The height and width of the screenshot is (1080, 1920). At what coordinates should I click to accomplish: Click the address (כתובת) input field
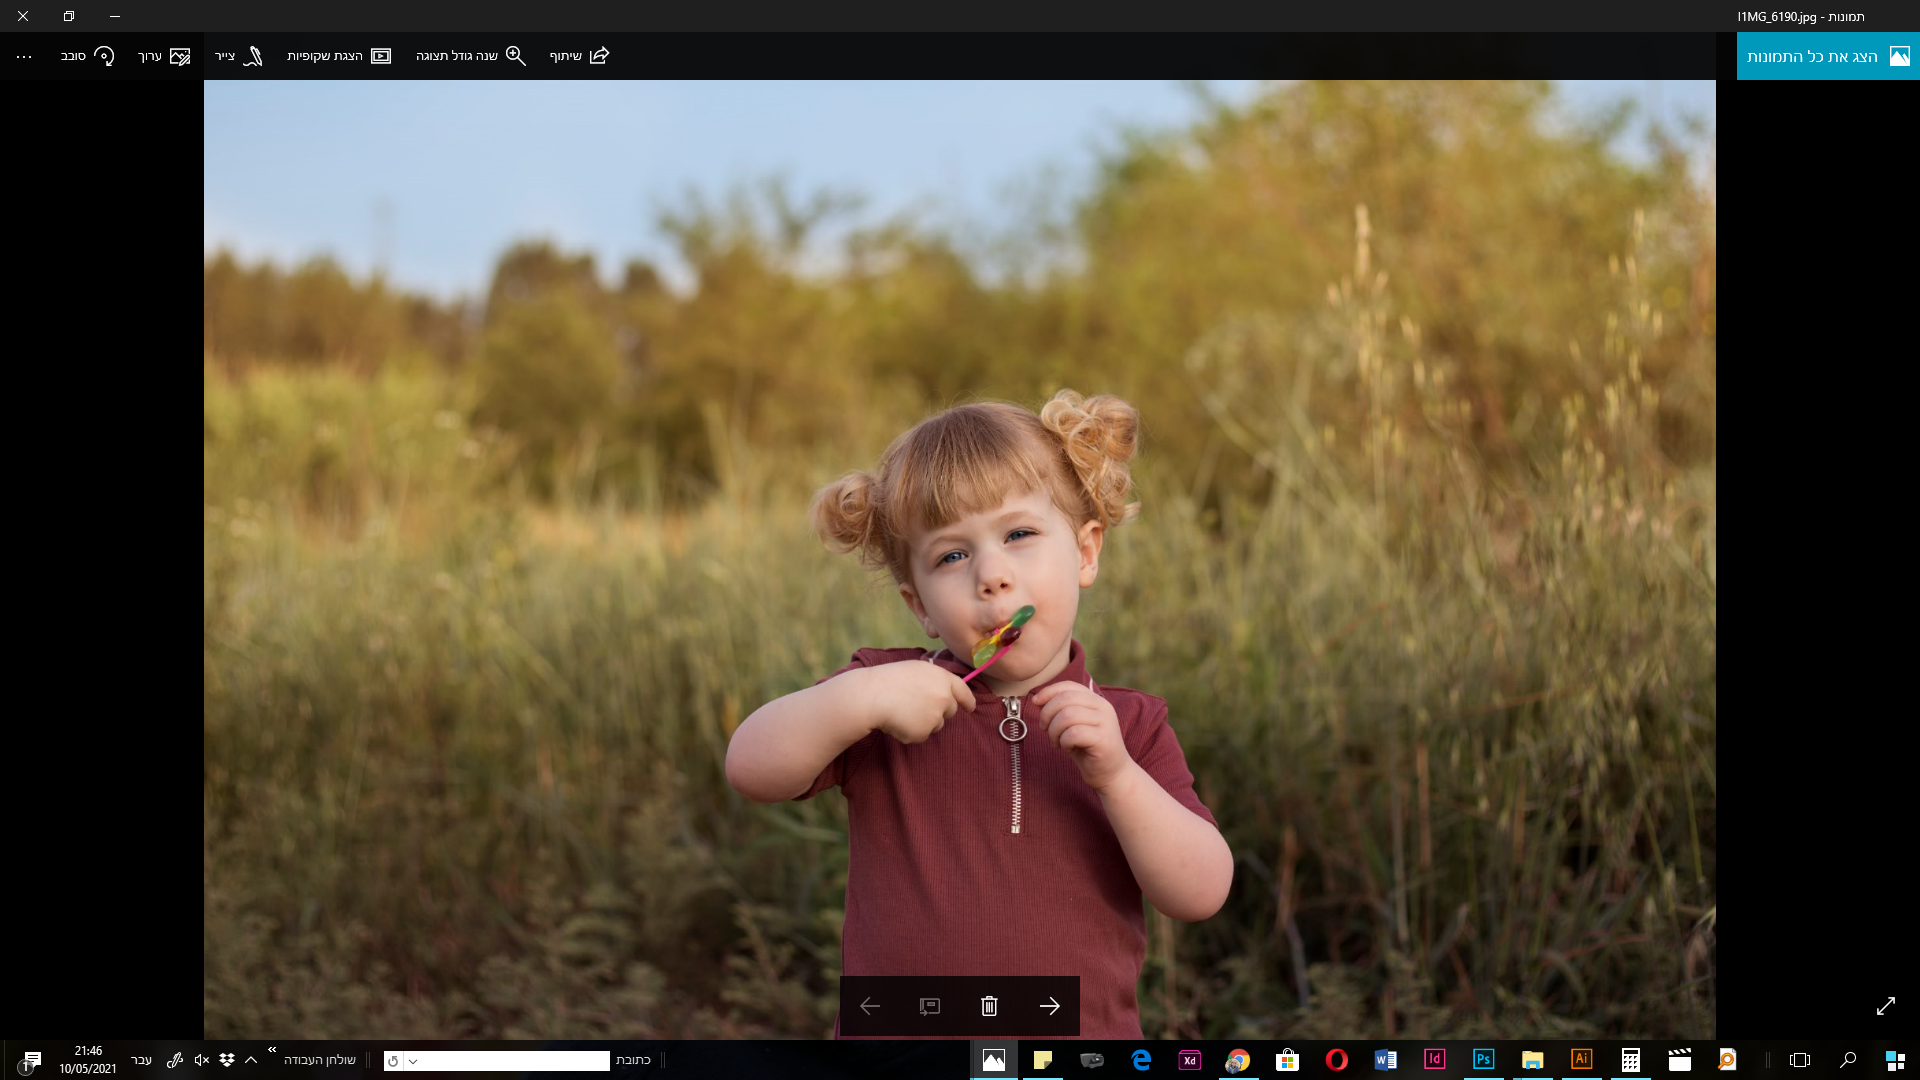[515, 1061]
